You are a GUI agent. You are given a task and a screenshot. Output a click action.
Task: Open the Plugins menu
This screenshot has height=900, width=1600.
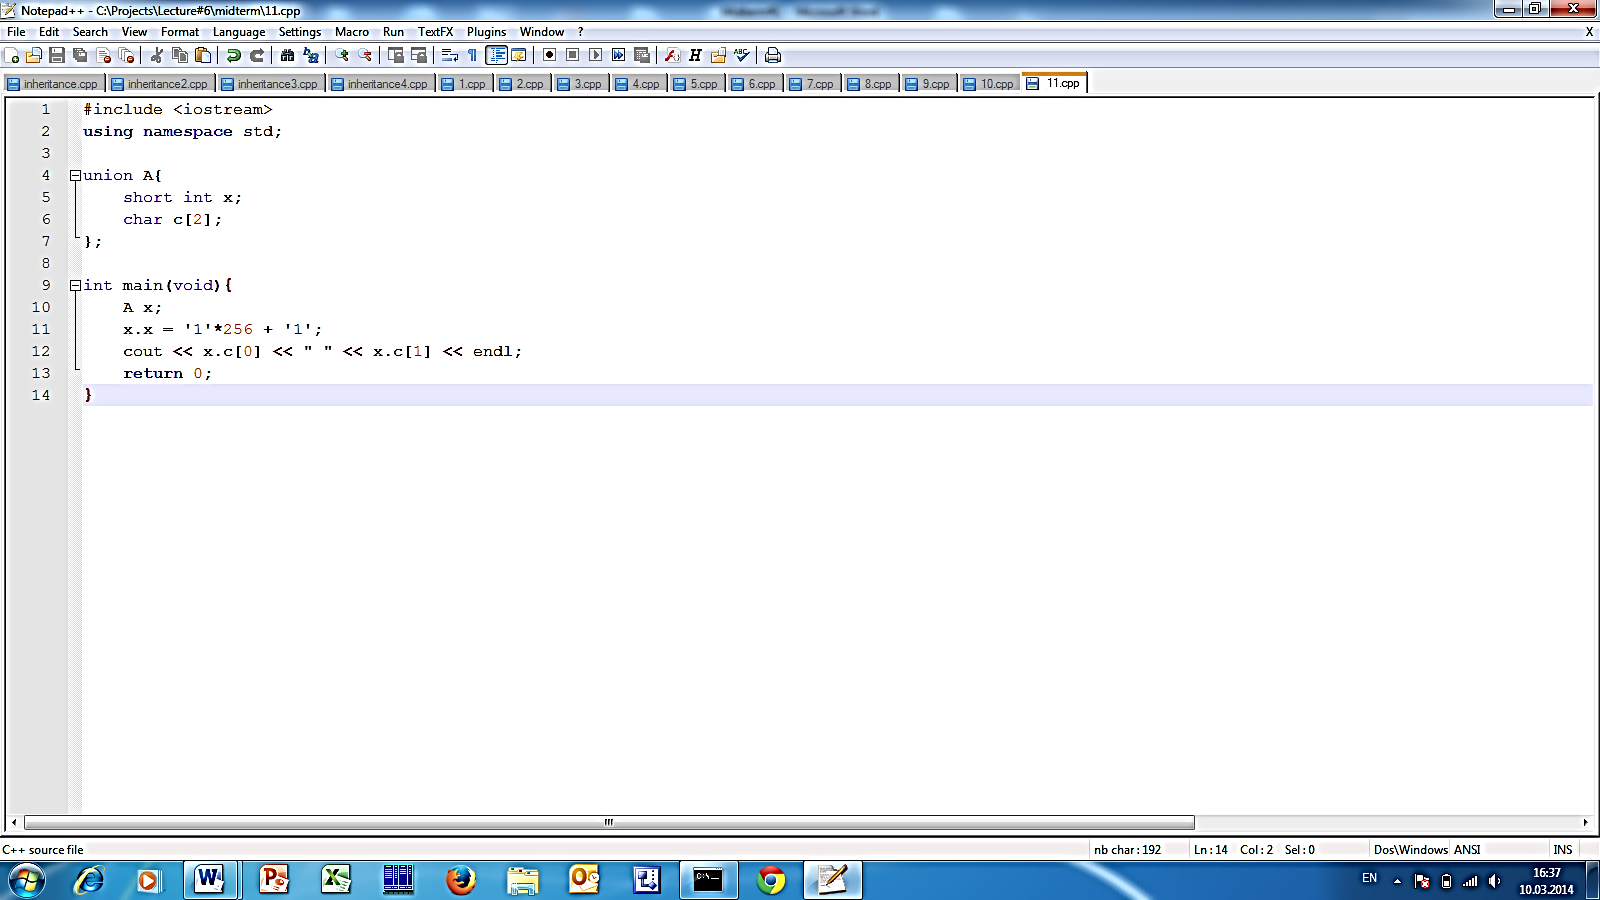(x=486, y=32)
